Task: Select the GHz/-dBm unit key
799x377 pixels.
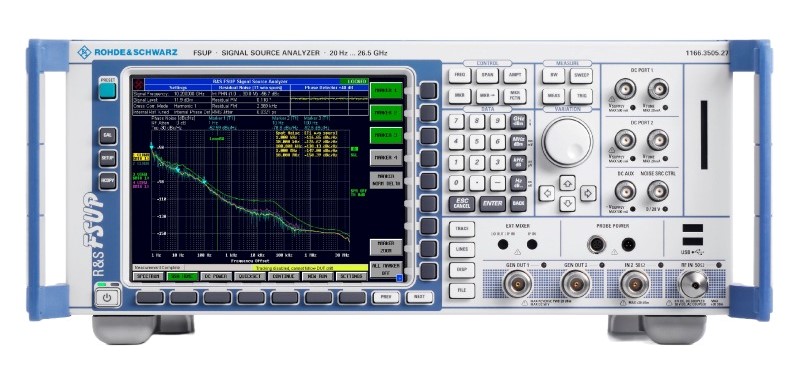Action: (518, 122)
